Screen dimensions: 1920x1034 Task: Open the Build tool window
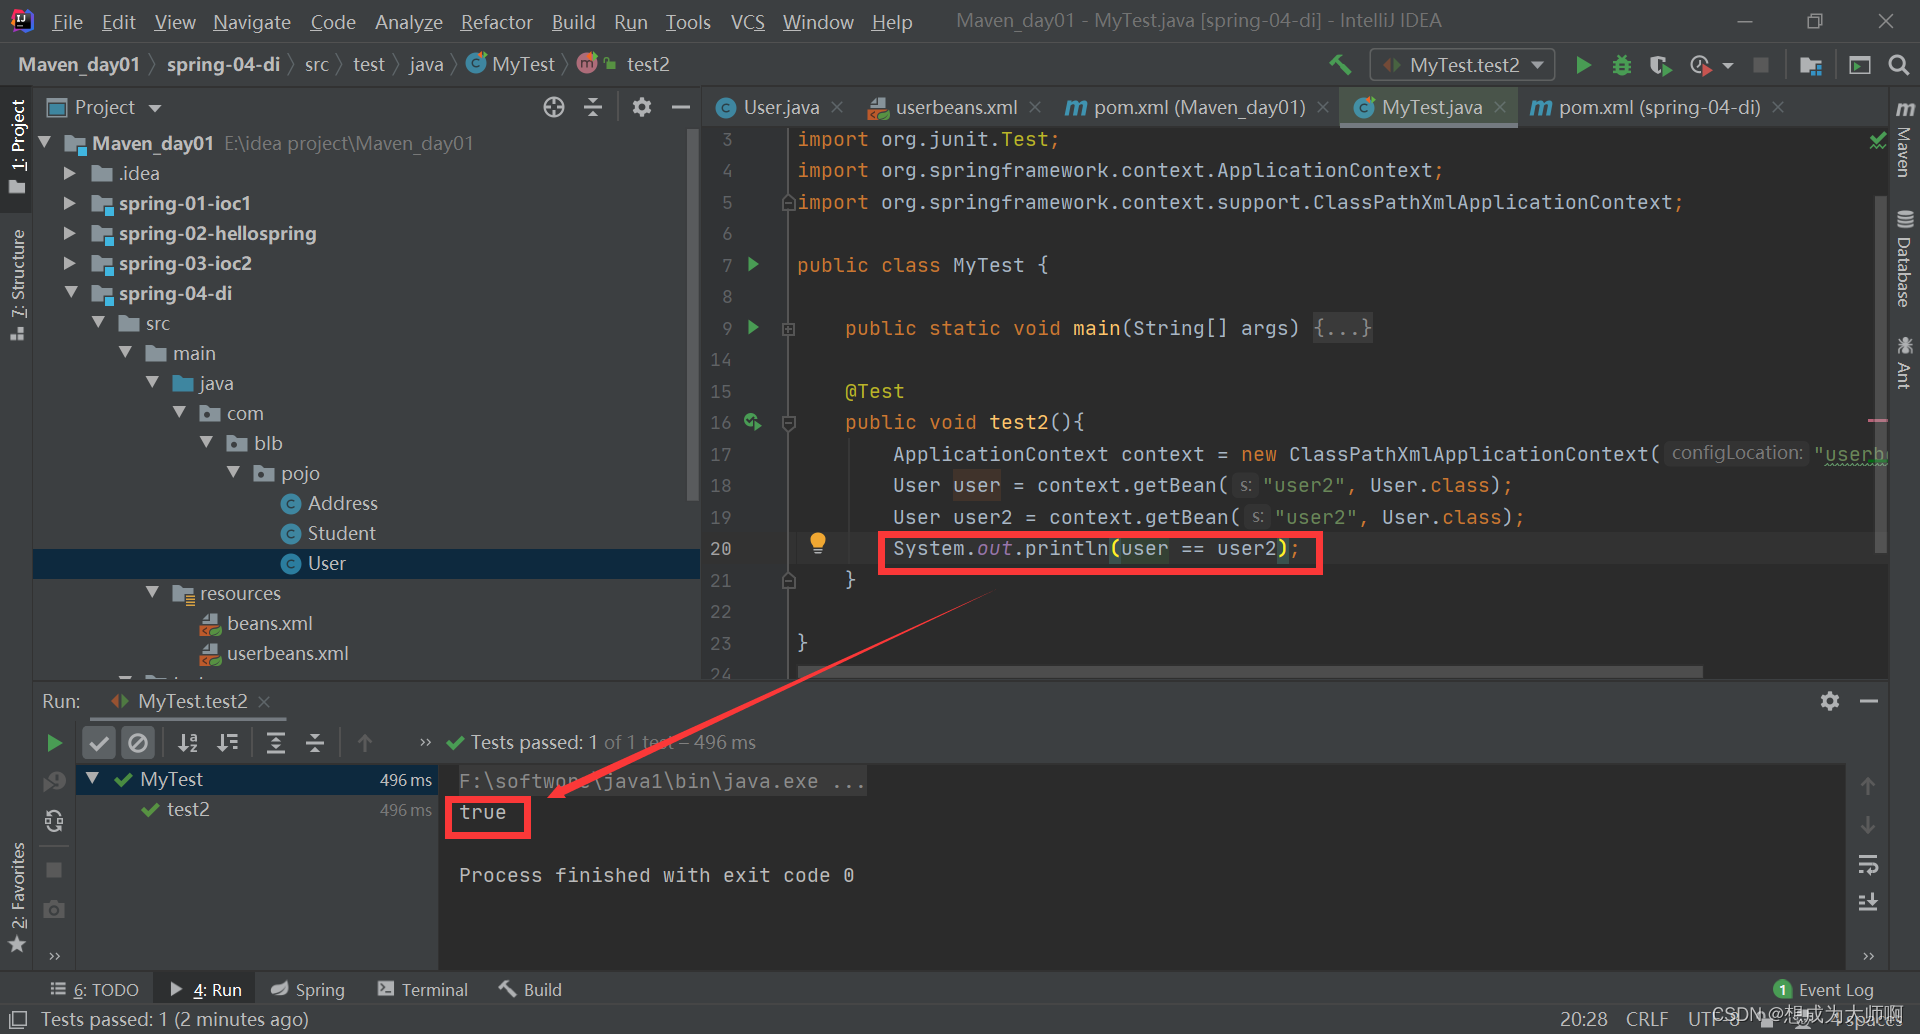[531, 989]
